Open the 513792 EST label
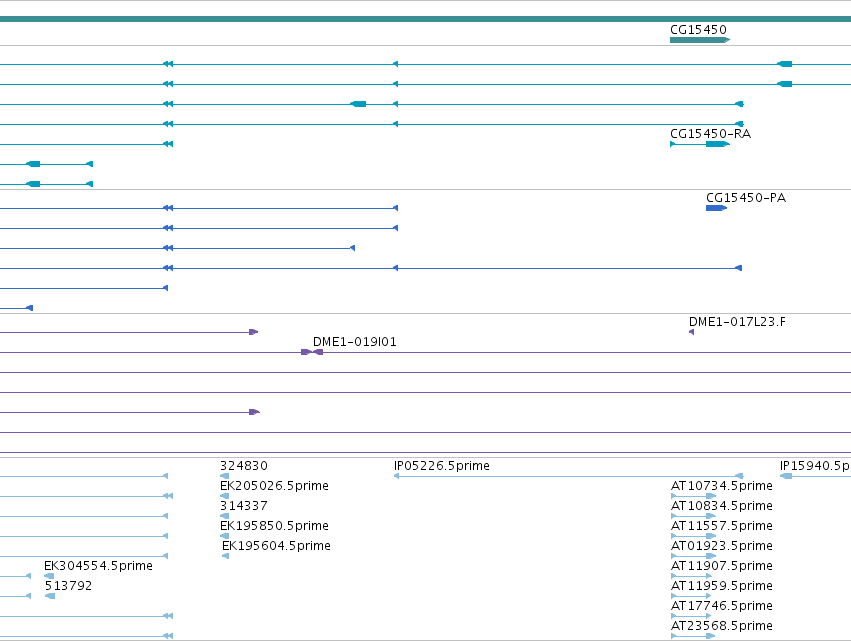Viewport: 851px width, 641px height. [x=68, y=586]
